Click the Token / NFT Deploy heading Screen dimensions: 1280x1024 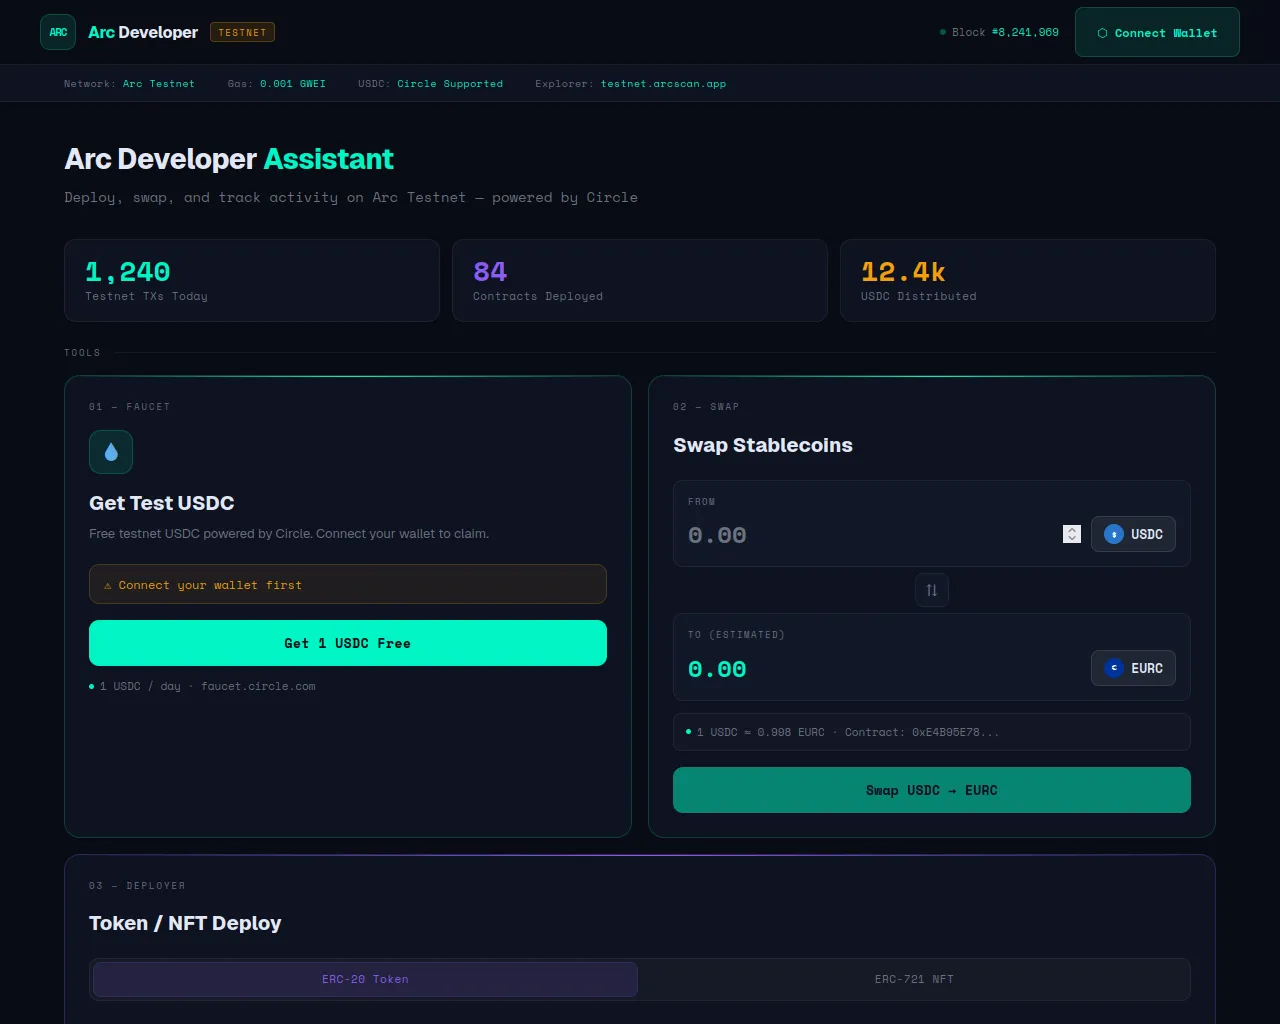pos(185,923)
